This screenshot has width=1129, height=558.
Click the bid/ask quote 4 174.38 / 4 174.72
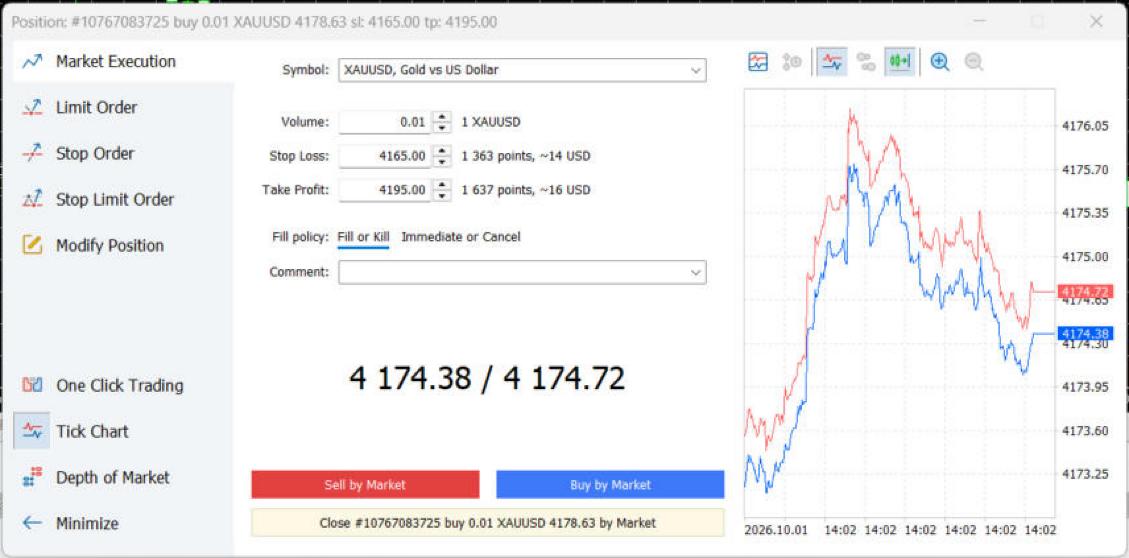click(487, 378)
